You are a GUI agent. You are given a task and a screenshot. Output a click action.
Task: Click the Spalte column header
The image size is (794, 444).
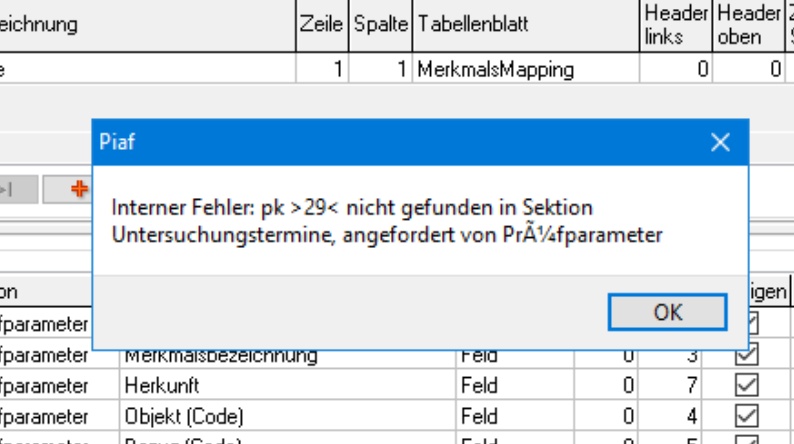(x=381, y=24)
